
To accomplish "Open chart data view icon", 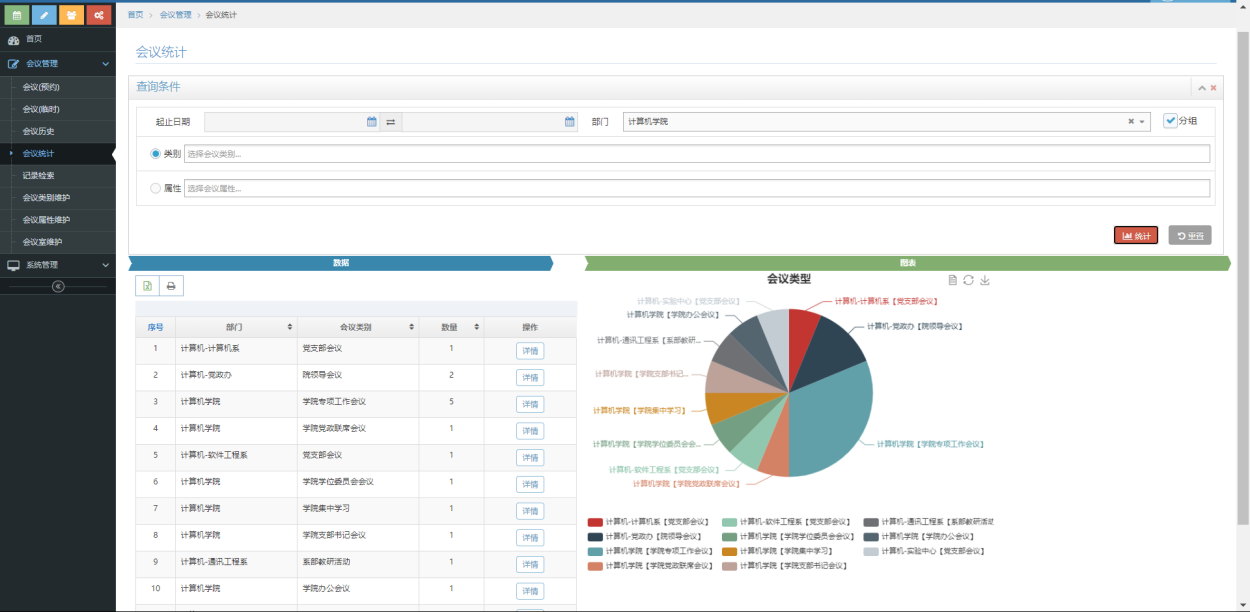I will point(952,280).
